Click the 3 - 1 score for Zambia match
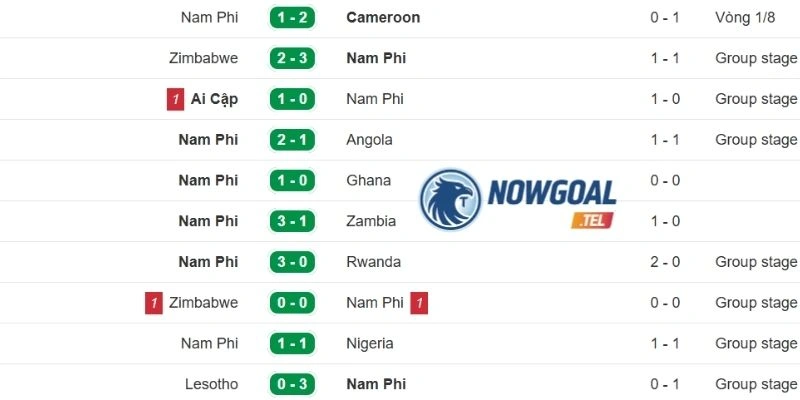 point(292,221)
